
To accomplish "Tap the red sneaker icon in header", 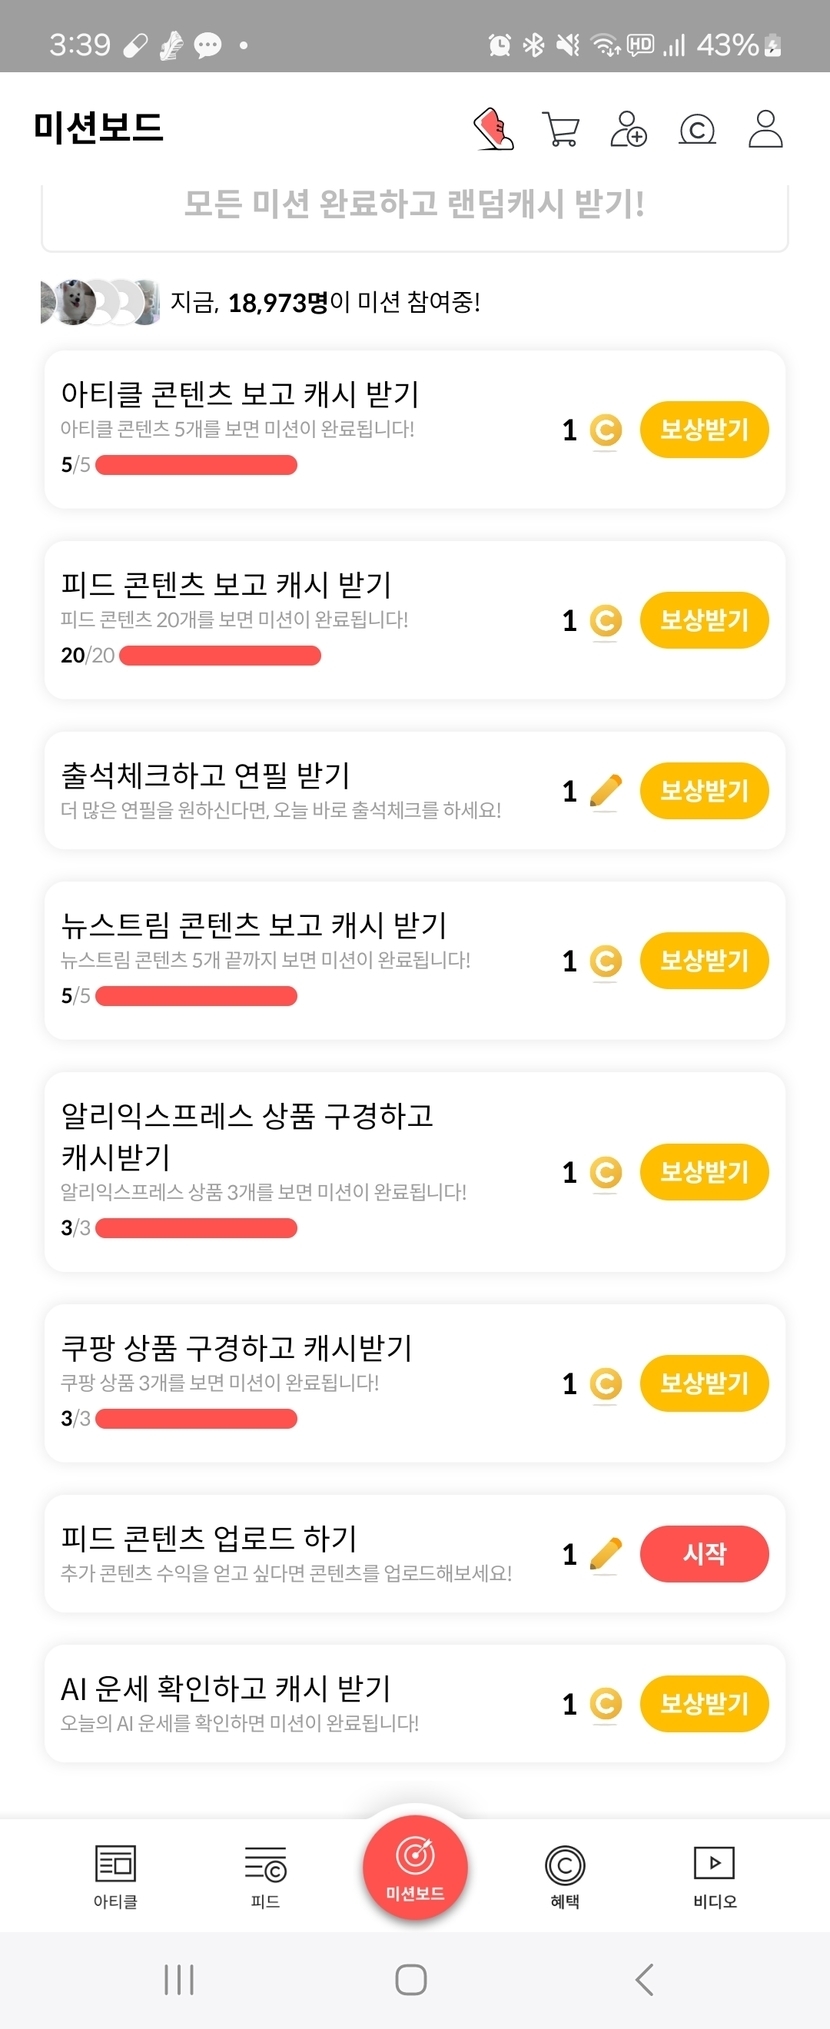I will coord(493,129).
